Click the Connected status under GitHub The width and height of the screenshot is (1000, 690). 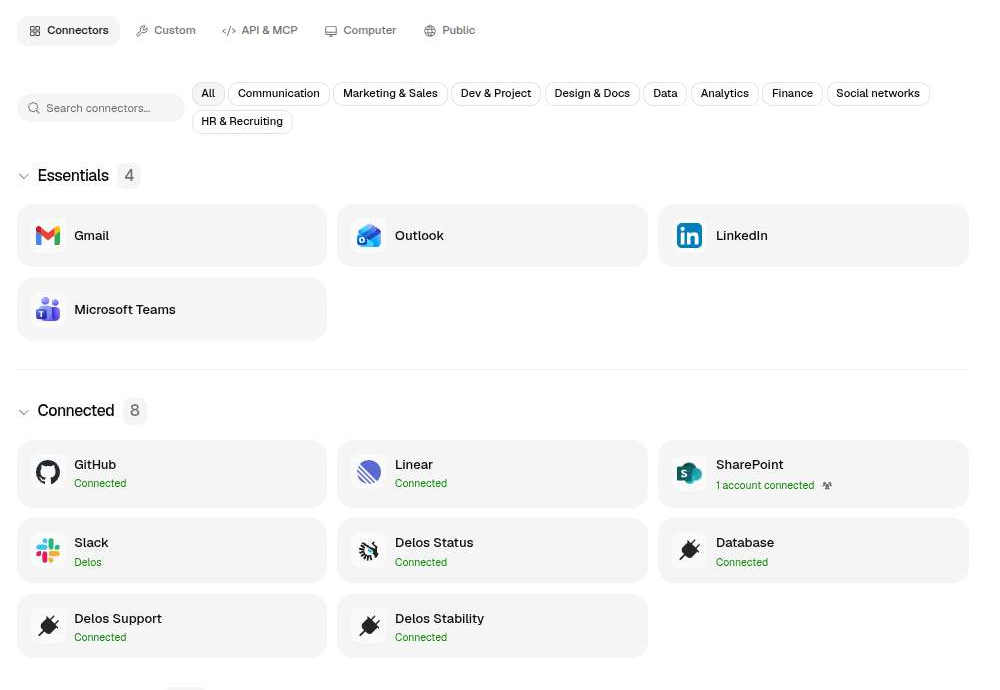(100, 483)
